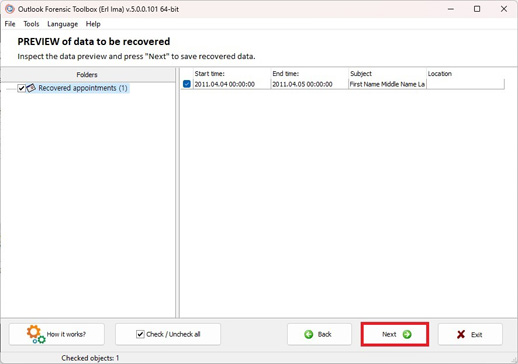The image size is (518, 364).
Task: Click the red X icon on Exit
Action: pos(461,334)
